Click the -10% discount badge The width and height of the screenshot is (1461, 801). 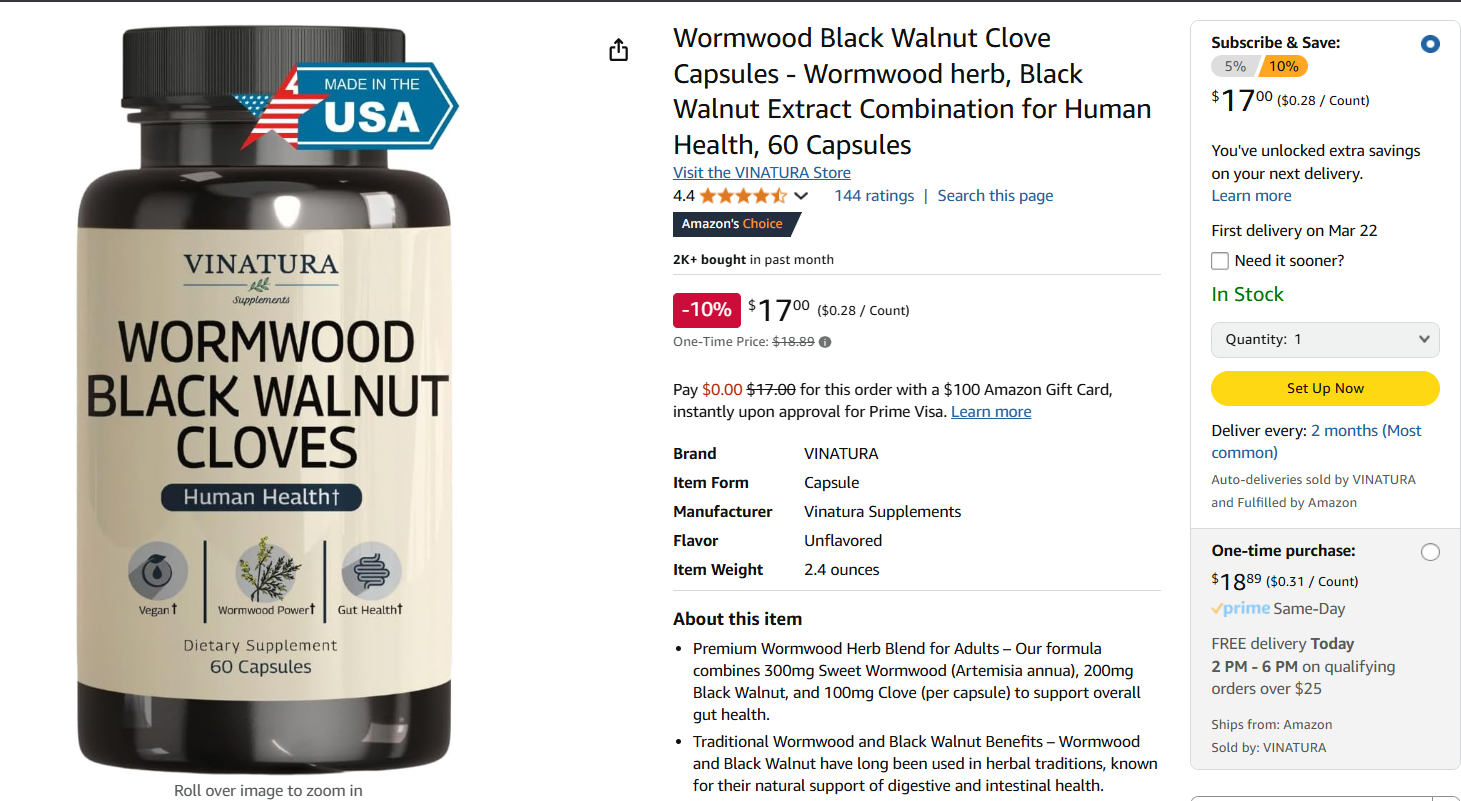(707, 310)
